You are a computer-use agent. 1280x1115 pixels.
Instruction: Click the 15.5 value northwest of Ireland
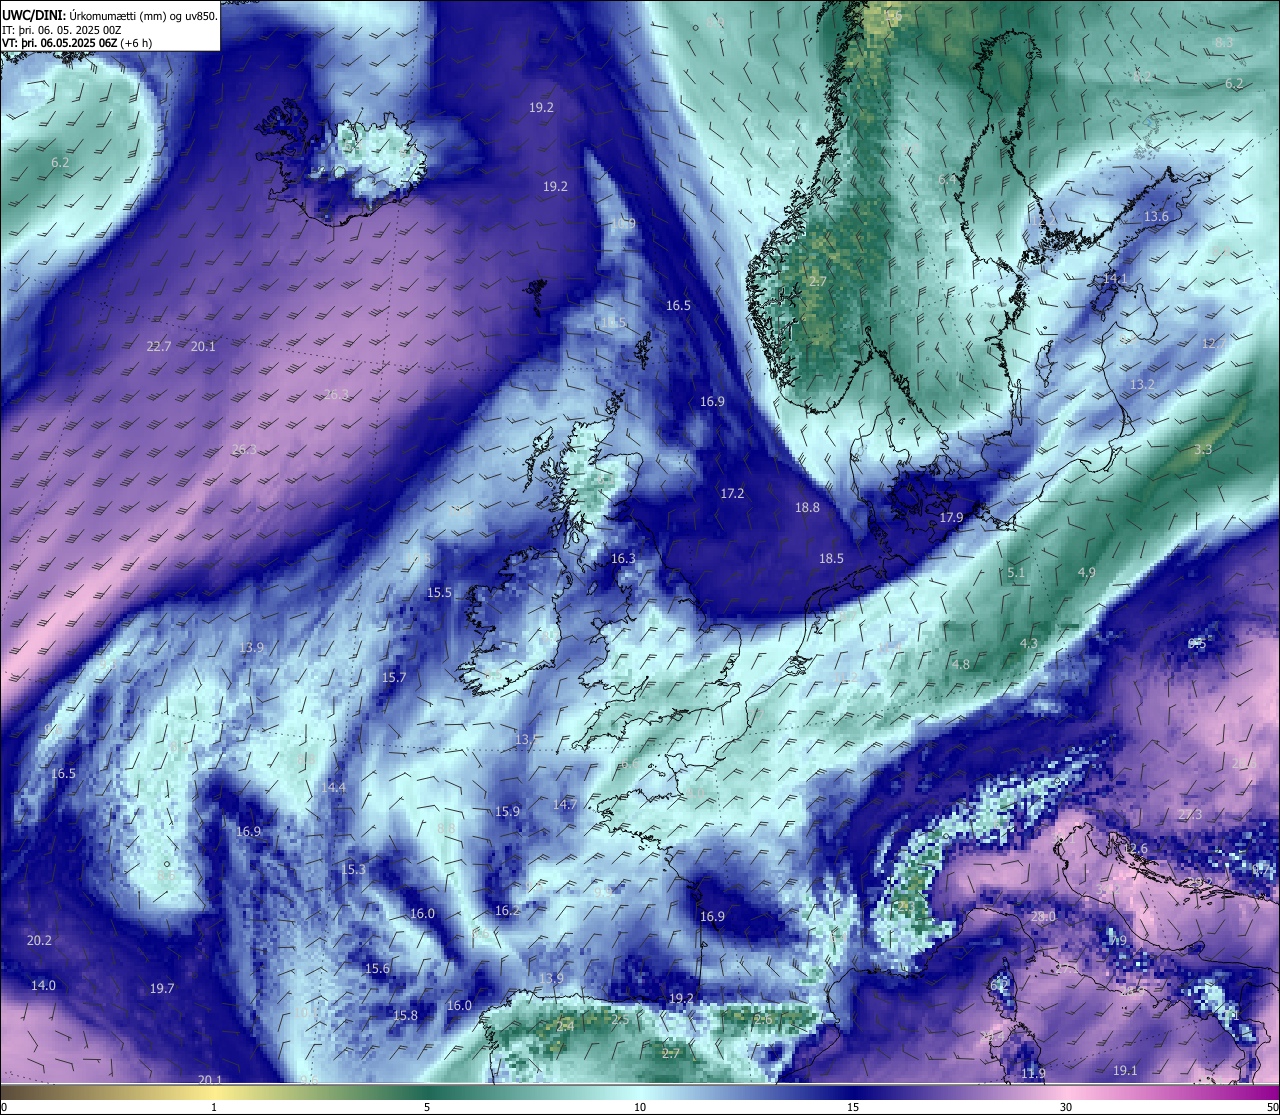pos(439,593)
